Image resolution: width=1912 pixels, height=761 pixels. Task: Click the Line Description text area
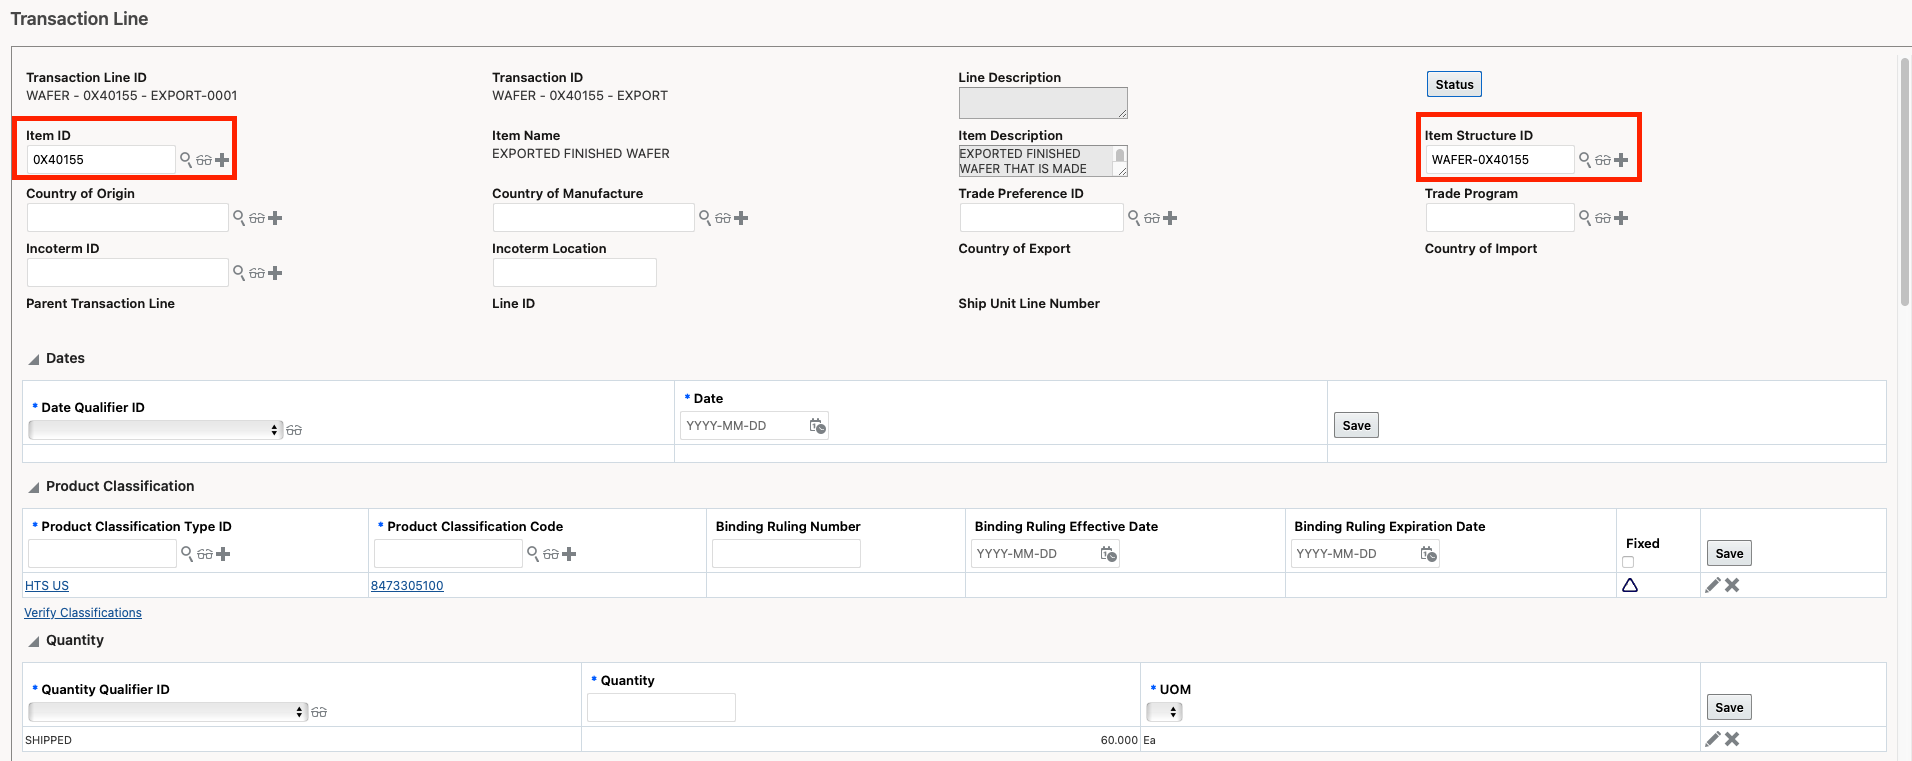[x=1043, y=103]
